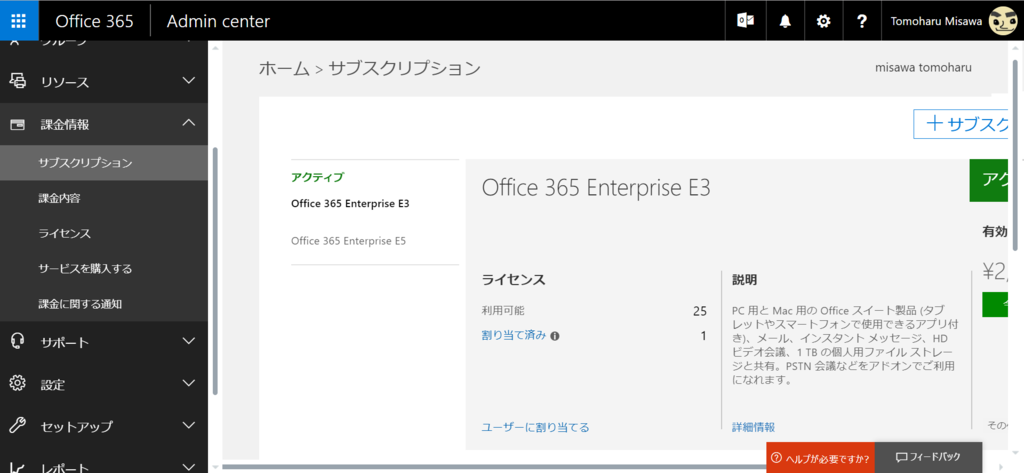Click the アクティブ heading text
The width and height of the screenshot is (1024, 473).
pyautogui.click(x=317, y=177)
